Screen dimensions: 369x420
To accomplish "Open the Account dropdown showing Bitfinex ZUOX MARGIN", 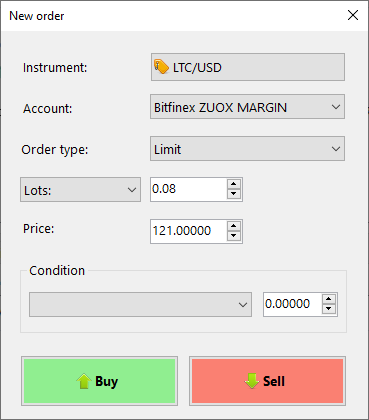I will [x=247, y=107].
